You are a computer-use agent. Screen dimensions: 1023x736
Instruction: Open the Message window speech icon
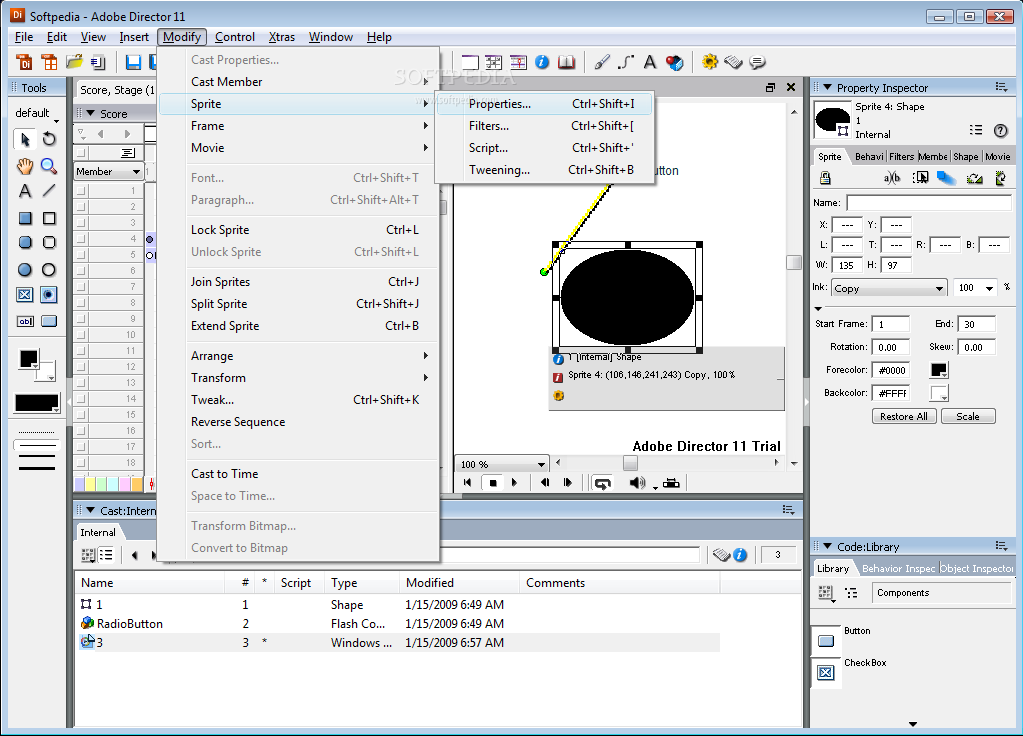[x=757, y=62]
